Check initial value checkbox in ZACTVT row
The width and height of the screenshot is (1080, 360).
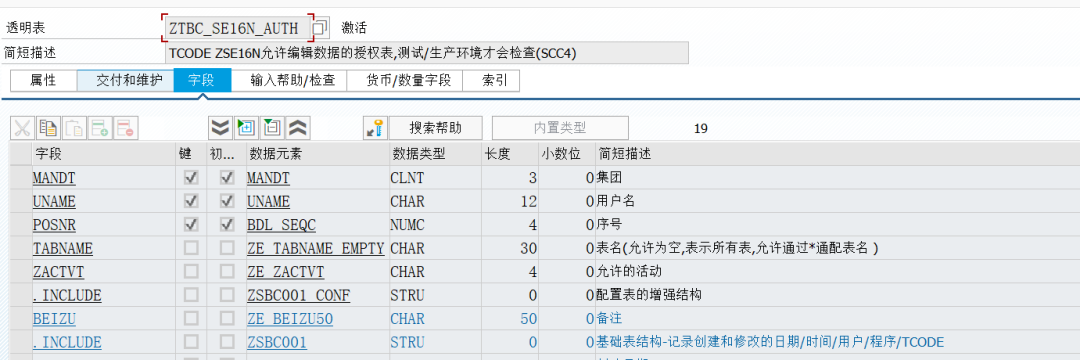(x=227, y=271)
